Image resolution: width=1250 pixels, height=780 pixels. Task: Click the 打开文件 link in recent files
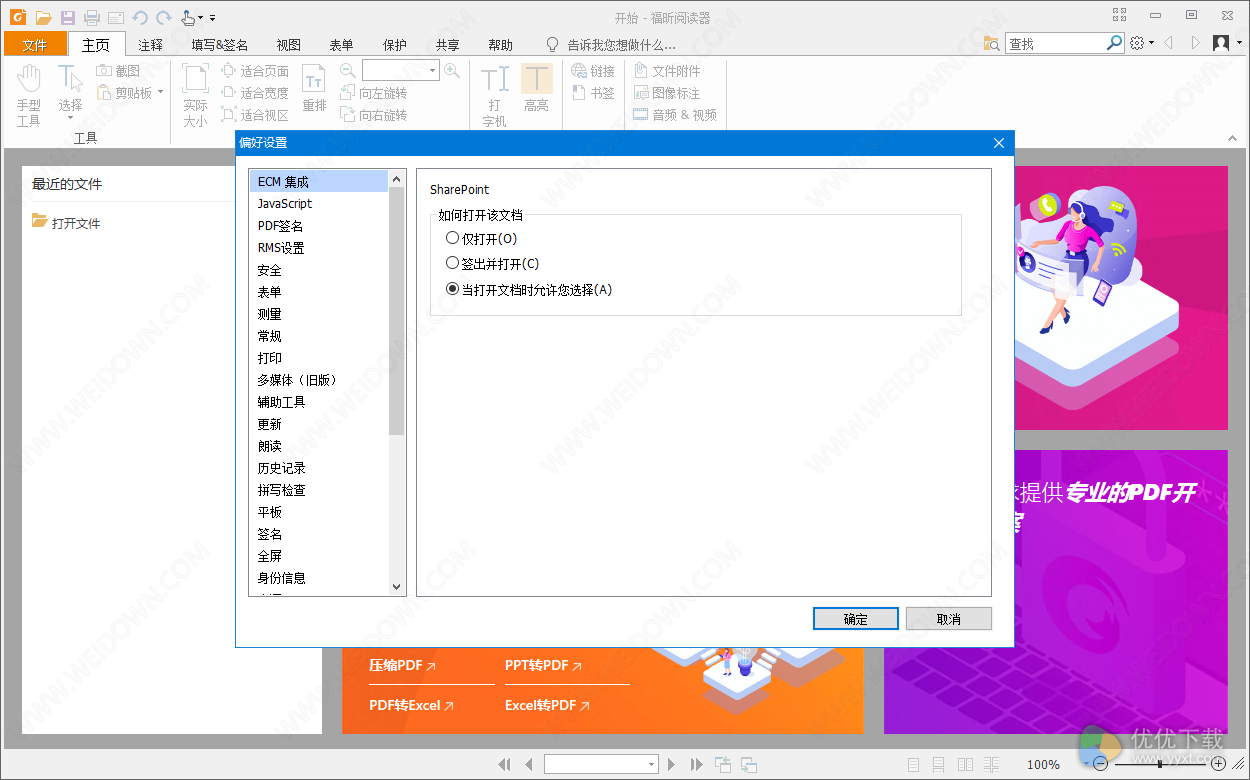(67, 222)
